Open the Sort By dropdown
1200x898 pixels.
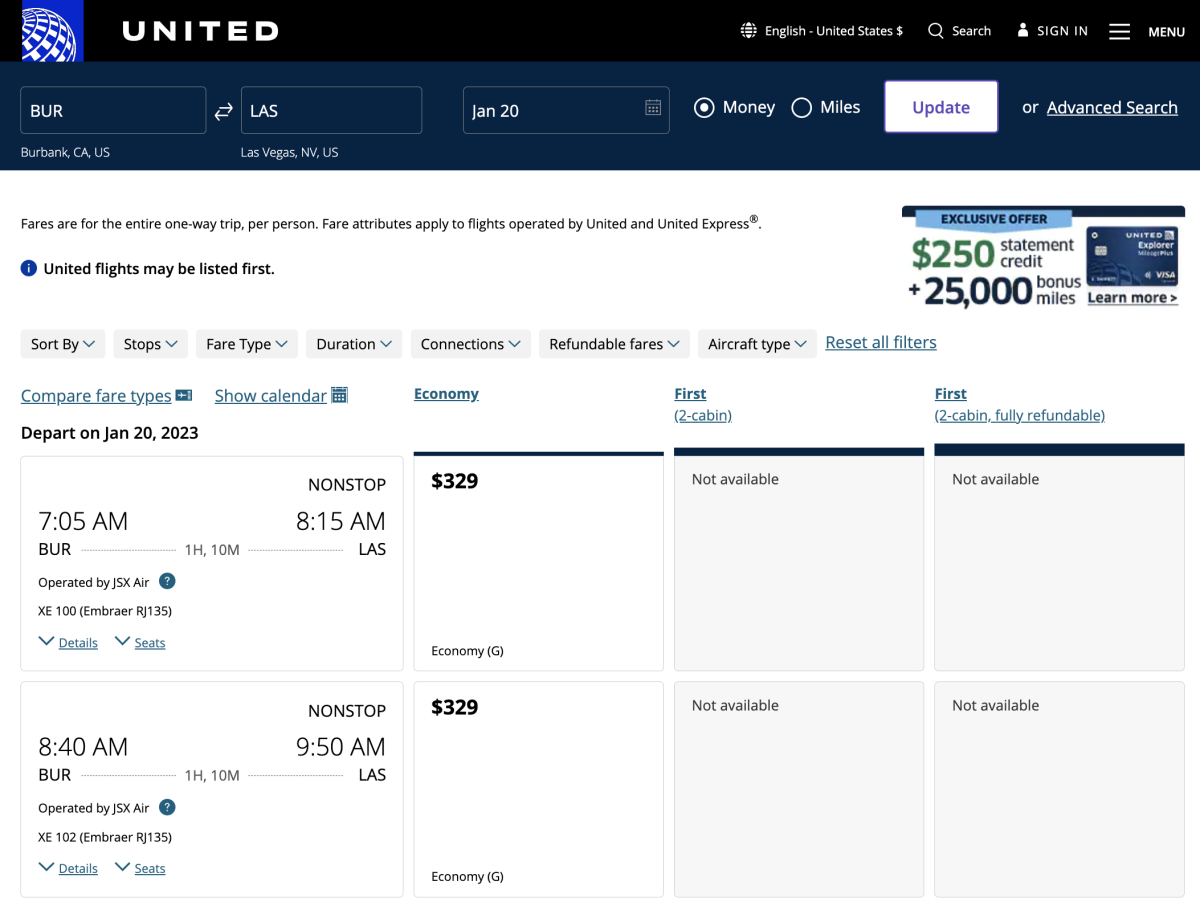63,344
